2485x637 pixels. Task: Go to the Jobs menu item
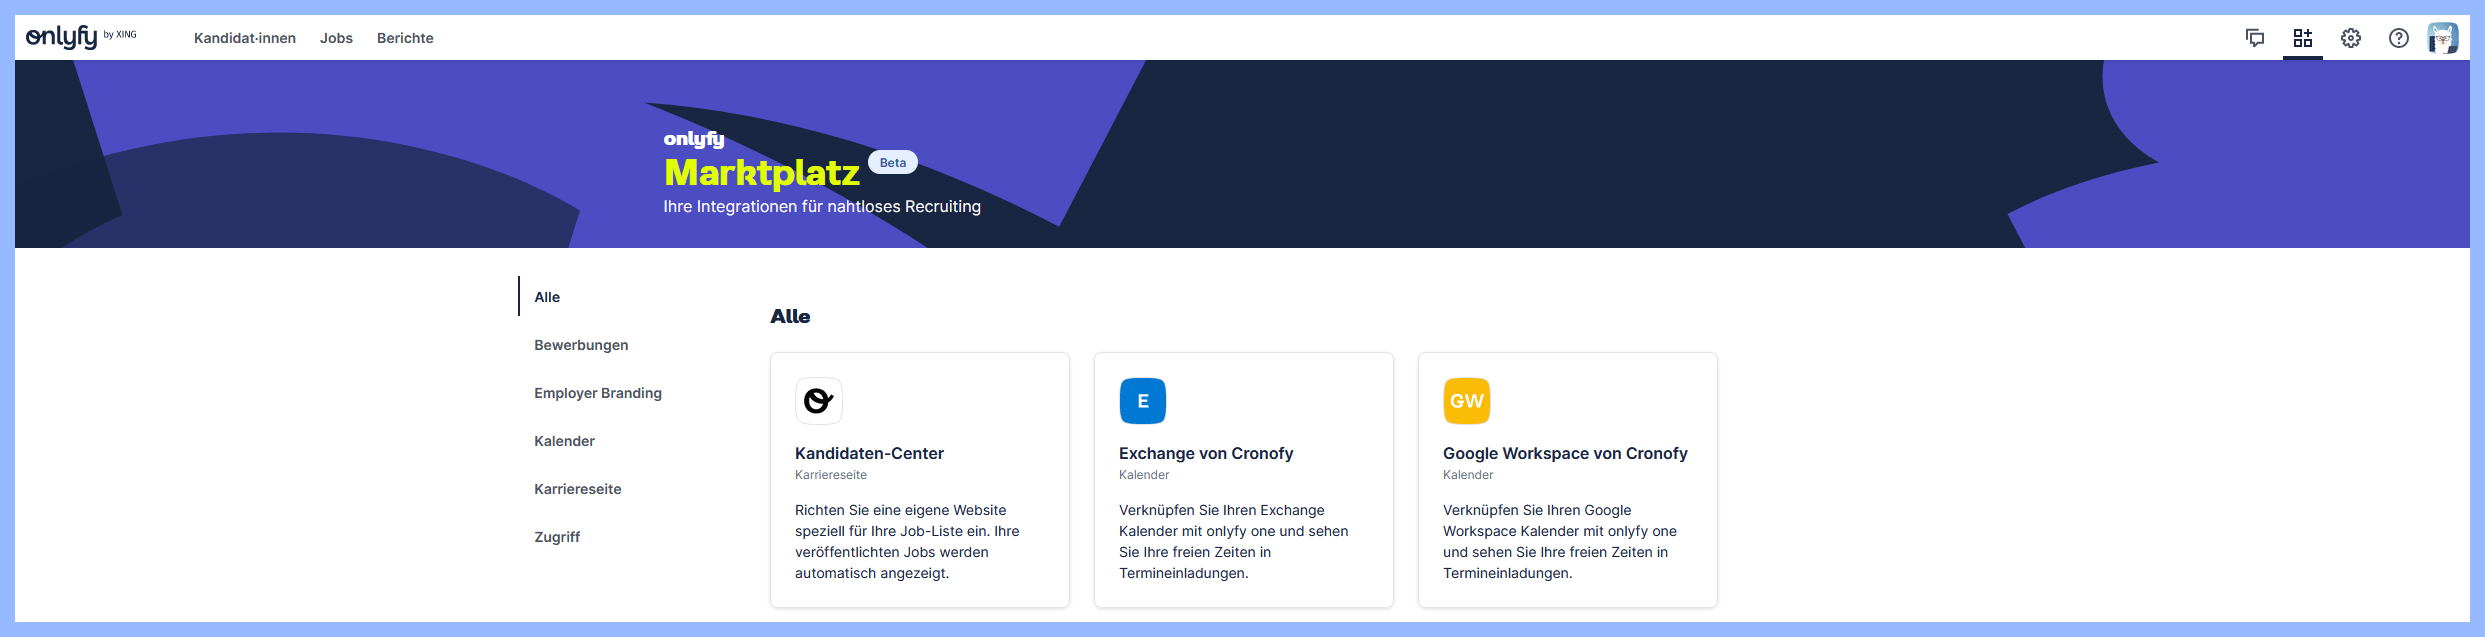[336, 38]
